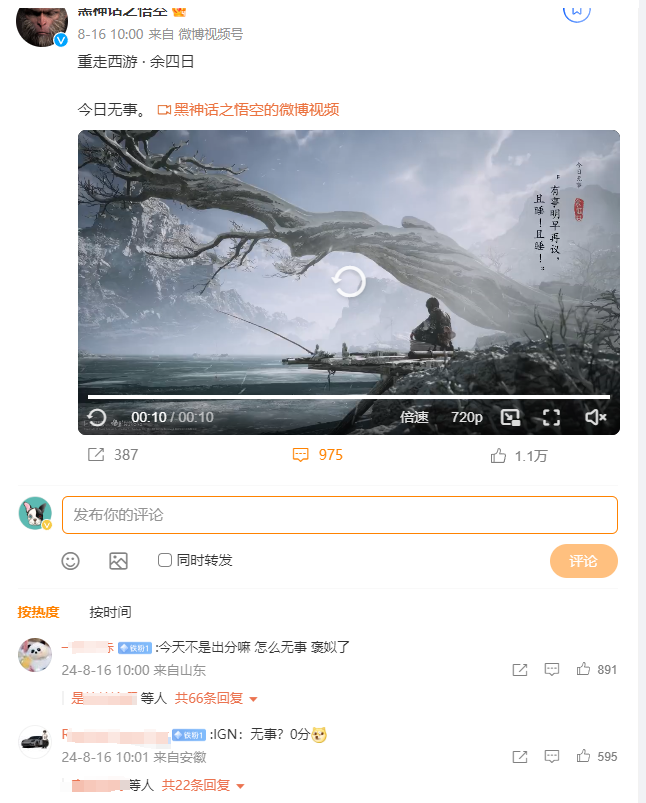Open the 黑神话之悟空的微博视频 link

click(248, 110)
